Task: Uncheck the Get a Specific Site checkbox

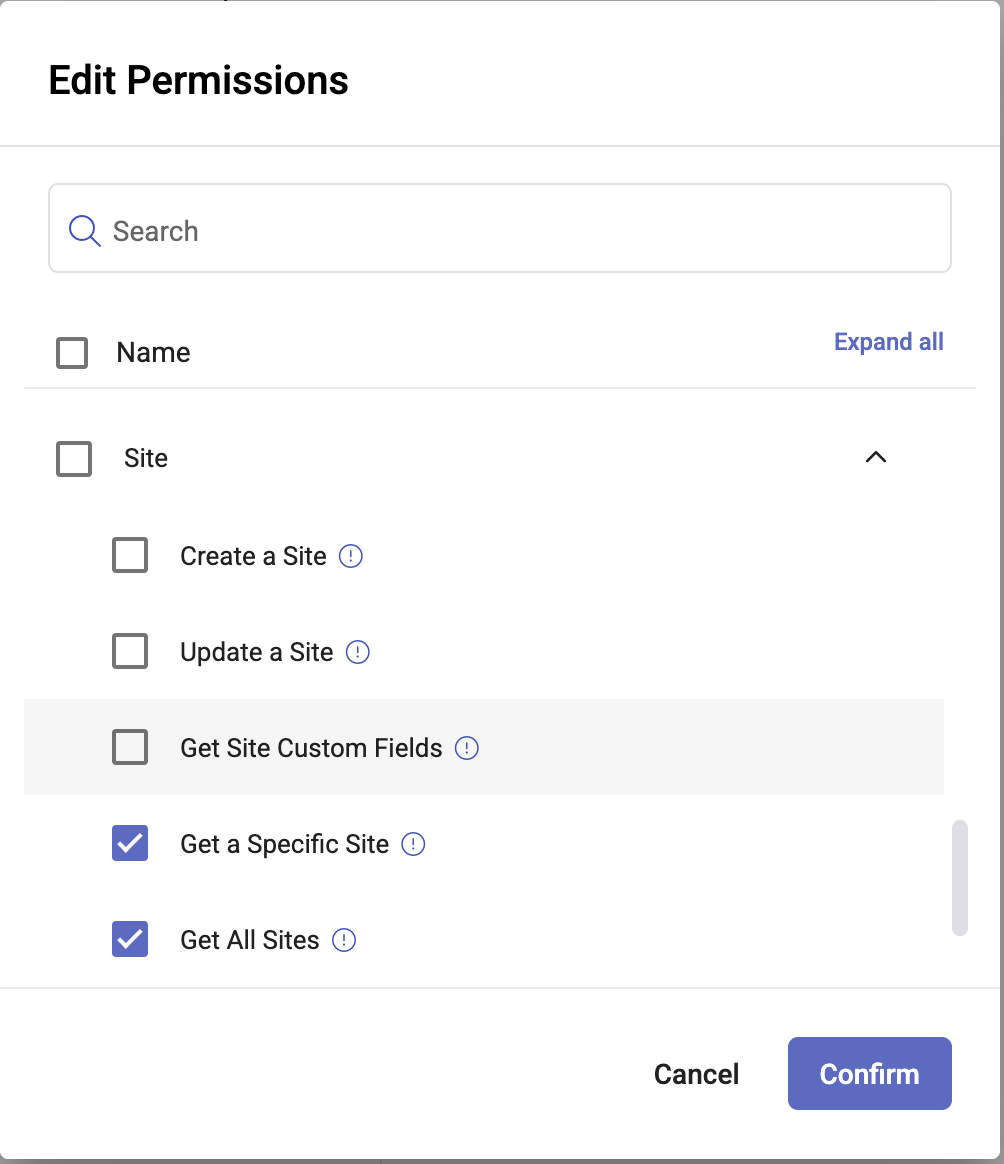Action: coord(130,843)
